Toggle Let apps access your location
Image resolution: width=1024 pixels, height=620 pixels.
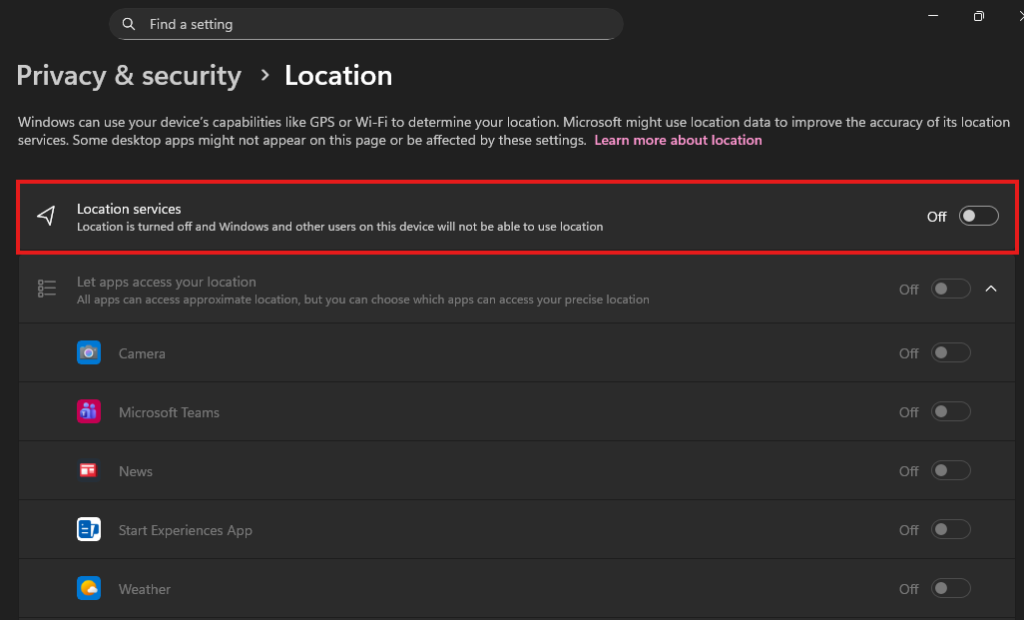[x=950, y=289]
